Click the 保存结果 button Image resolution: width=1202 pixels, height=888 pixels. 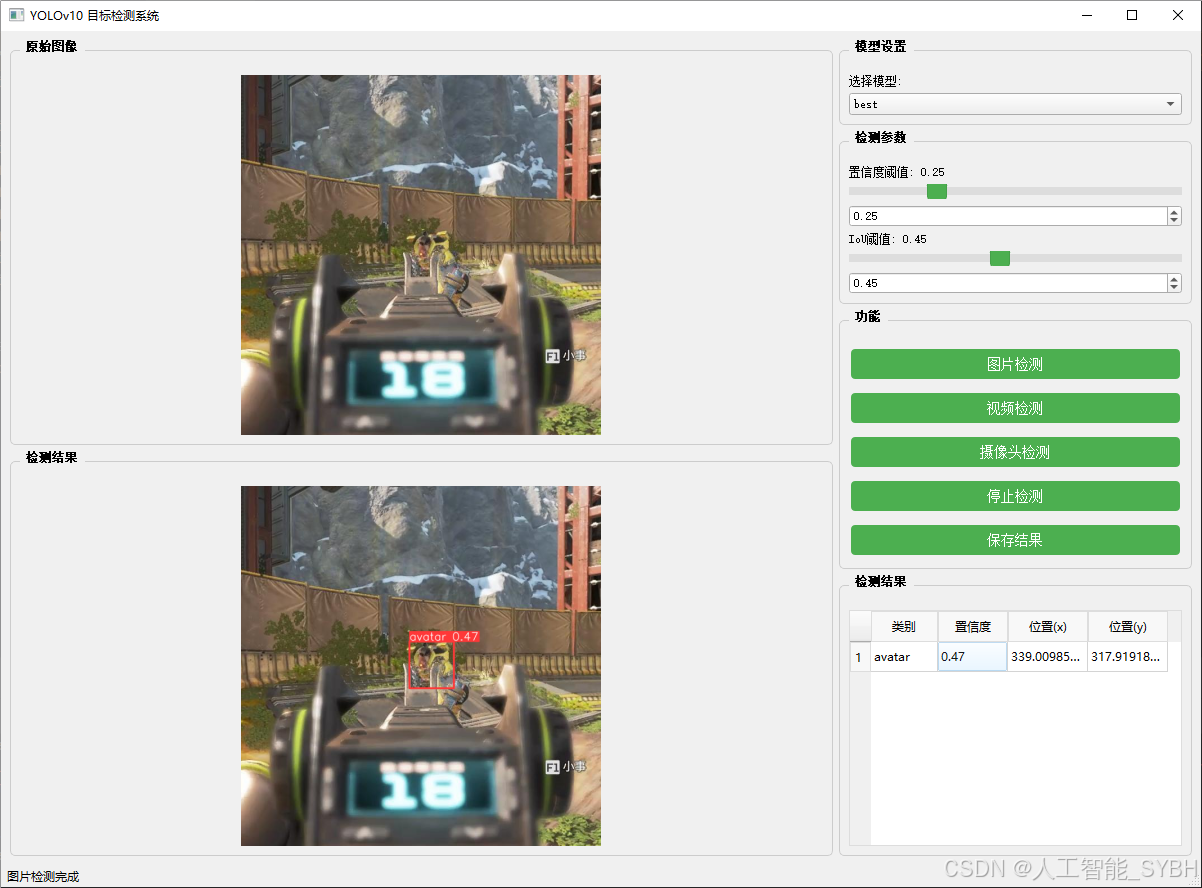[1015, 540]
